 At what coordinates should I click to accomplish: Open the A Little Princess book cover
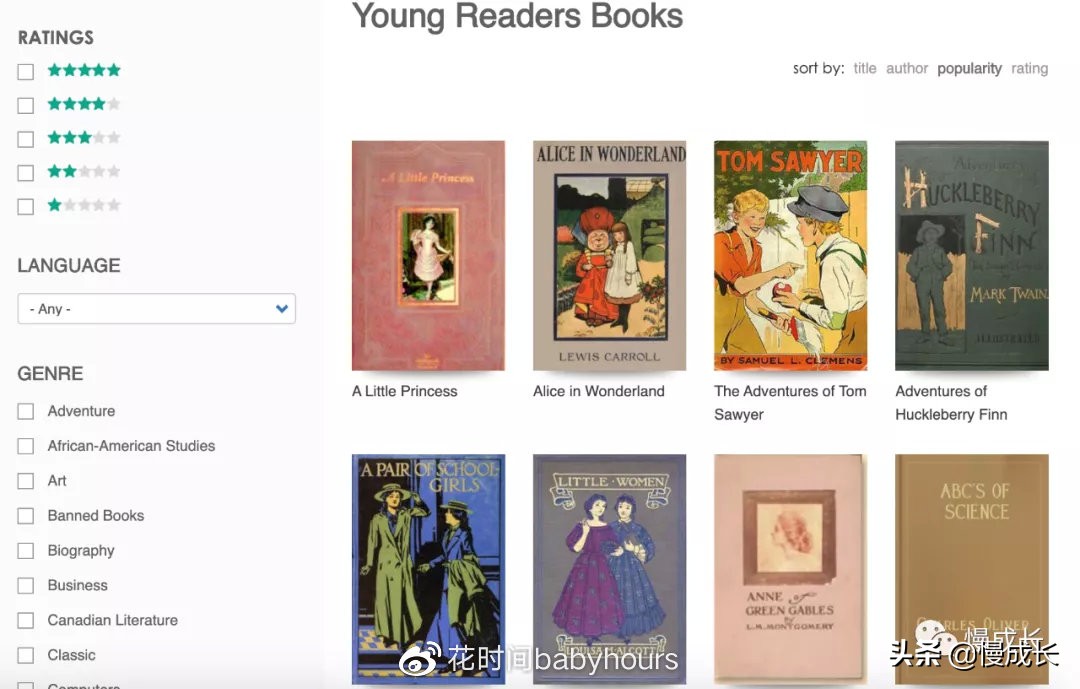428,256
